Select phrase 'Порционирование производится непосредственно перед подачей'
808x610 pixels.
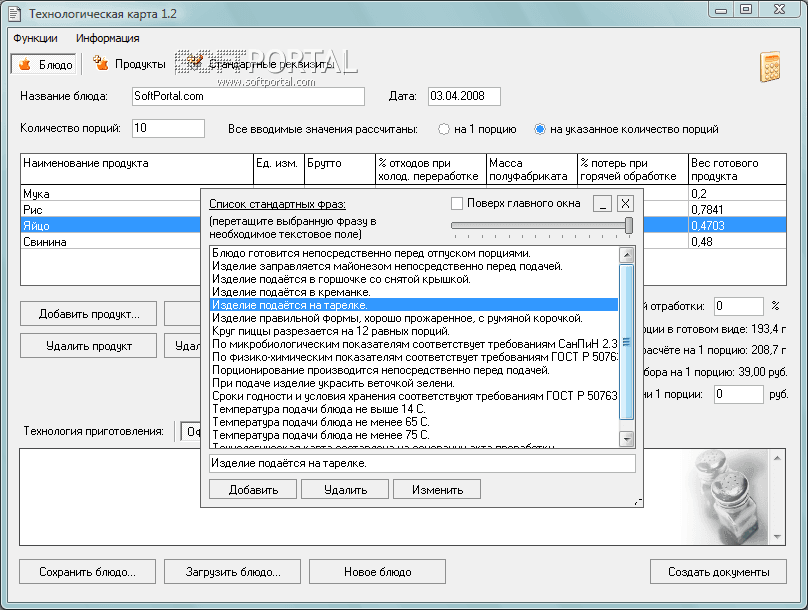[414, 370]
